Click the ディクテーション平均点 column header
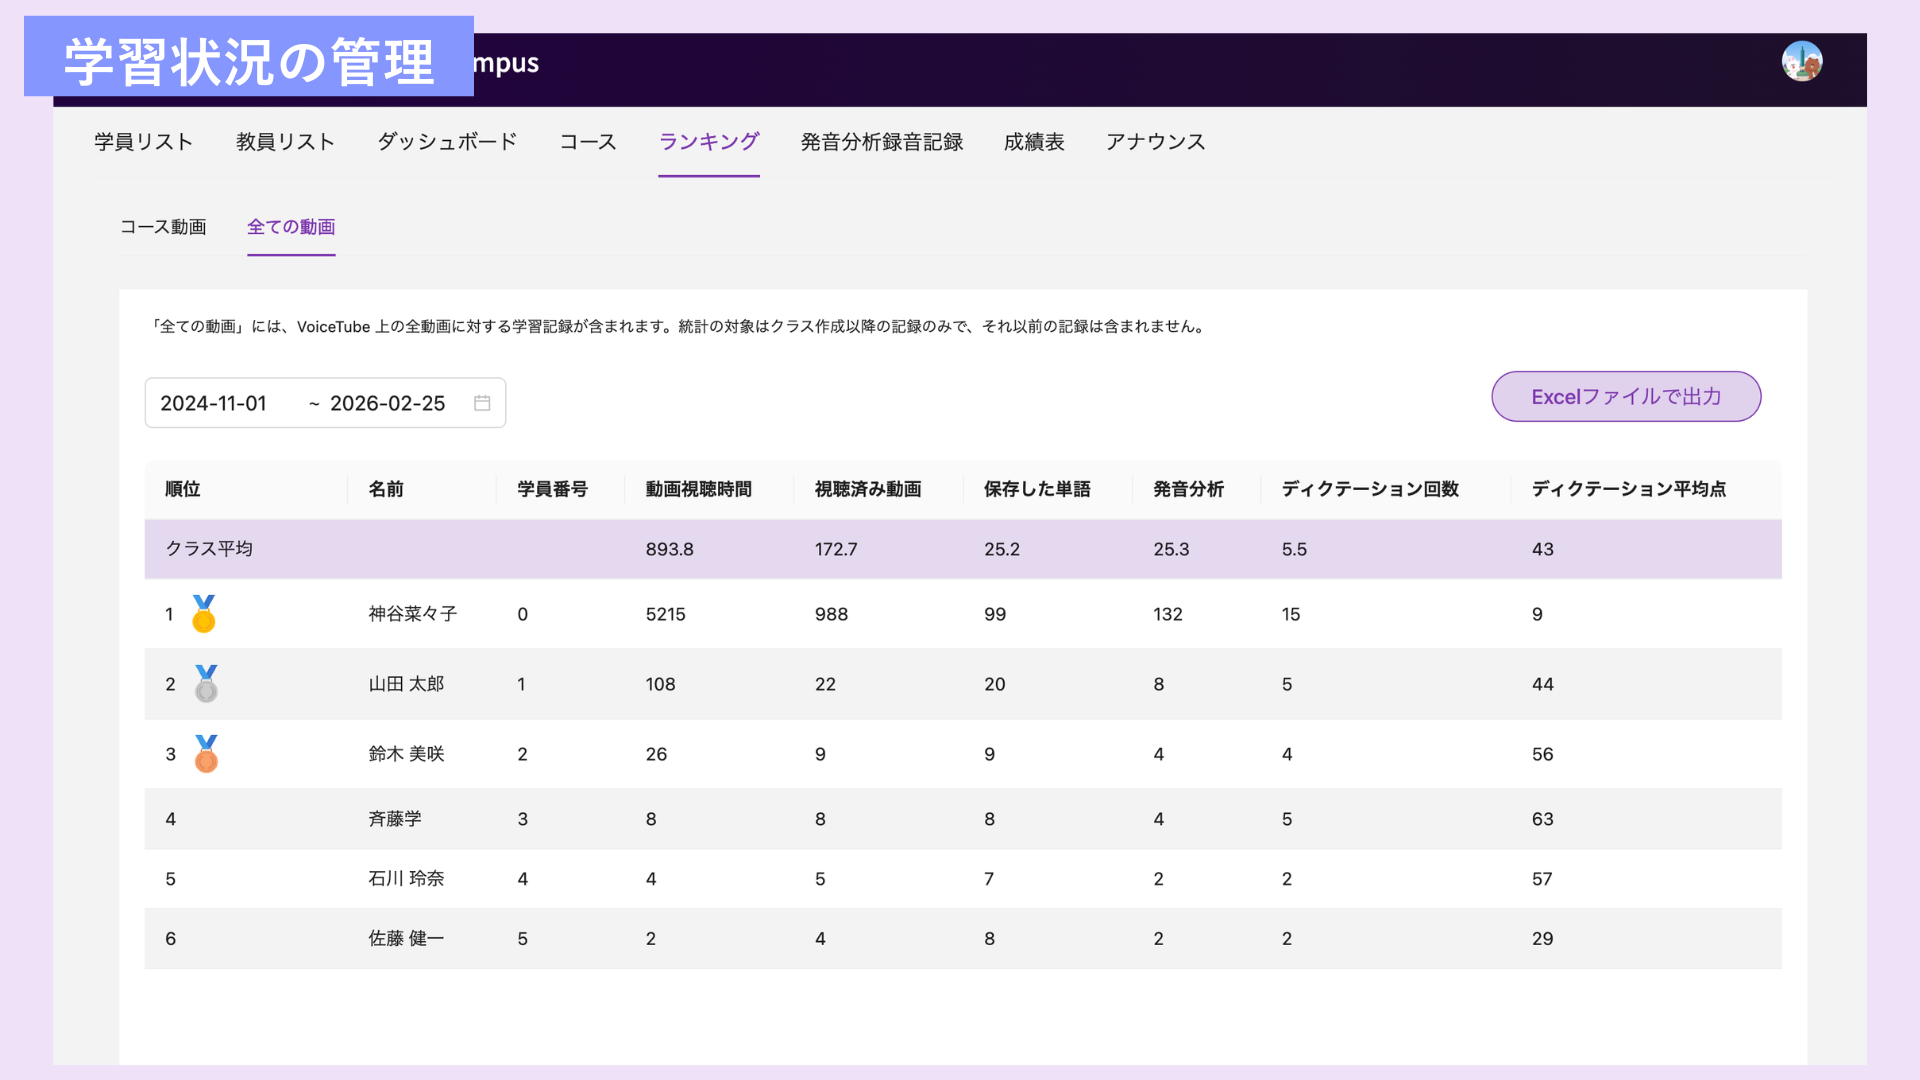Screen dimensions: 1920x1080 click(1628, 489)
